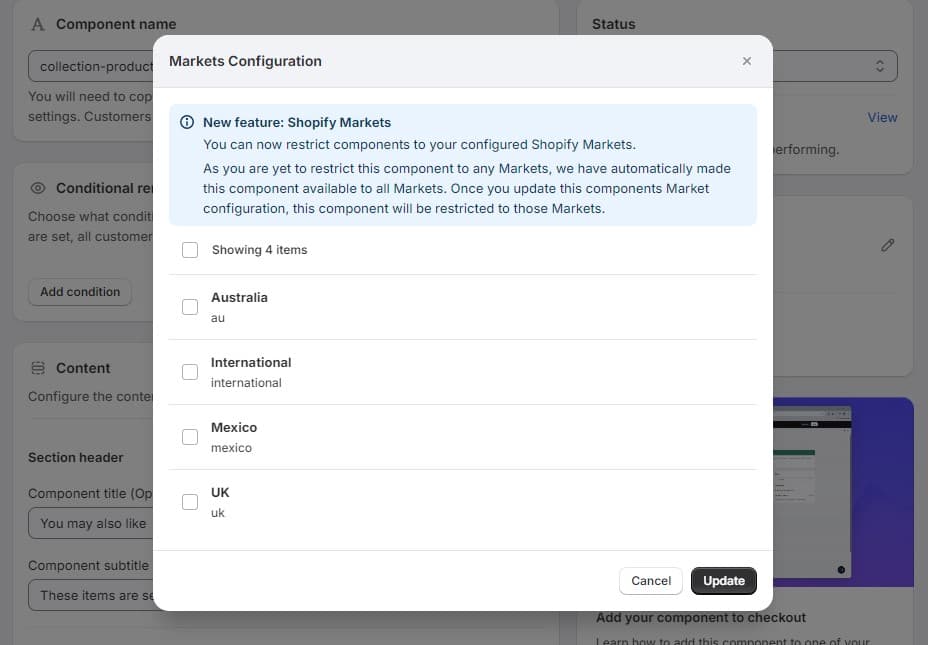The image size is (928, 645).
Task: Click the Component name letter icon
Action: 38,24
